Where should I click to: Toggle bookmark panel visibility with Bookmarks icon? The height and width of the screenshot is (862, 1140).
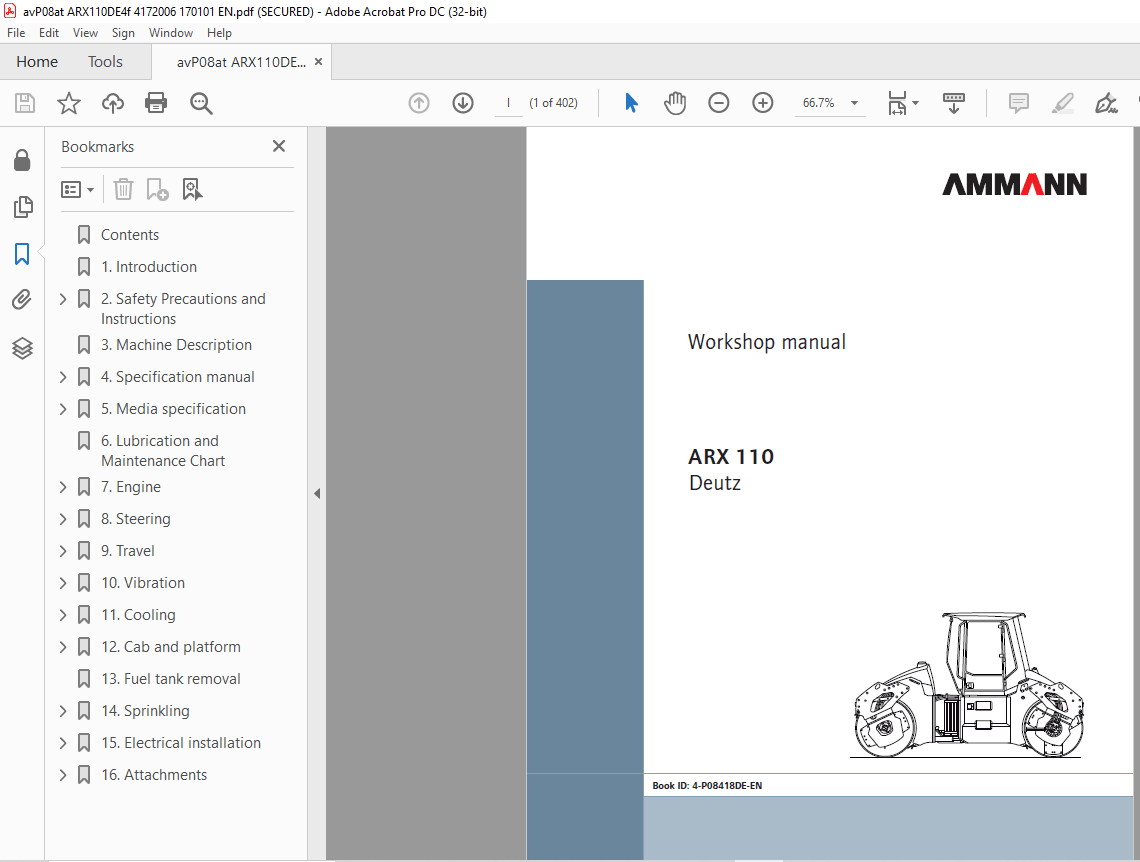tap(22, 254)
